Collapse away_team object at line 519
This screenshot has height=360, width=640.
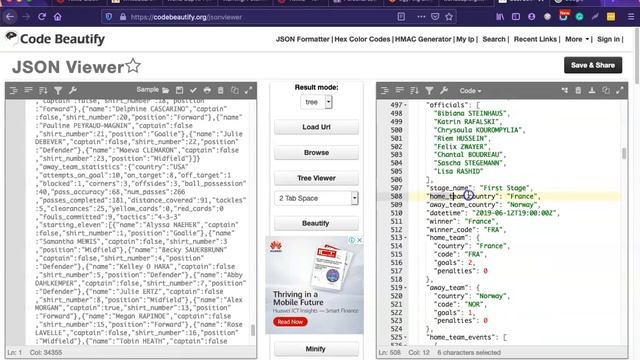tap(405, 288)
